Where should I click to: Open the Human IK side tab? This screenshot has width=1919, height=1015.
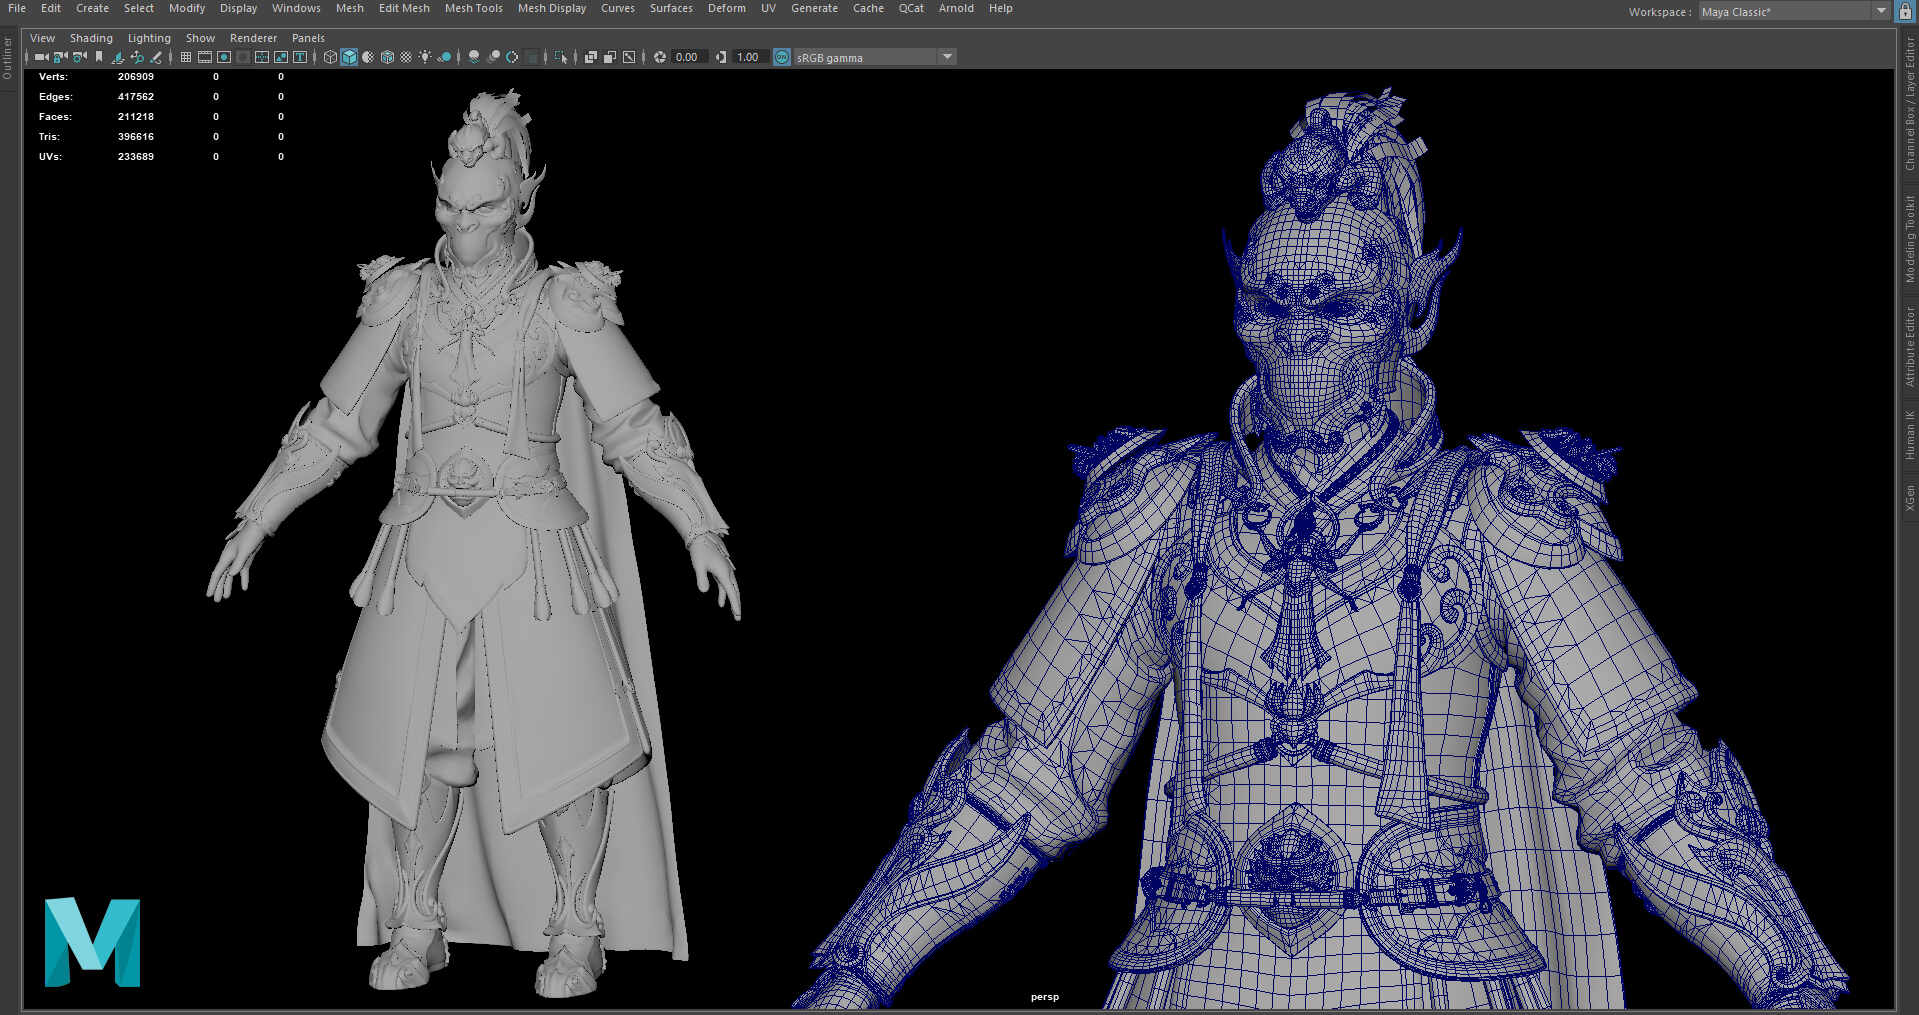(1909, 435)
